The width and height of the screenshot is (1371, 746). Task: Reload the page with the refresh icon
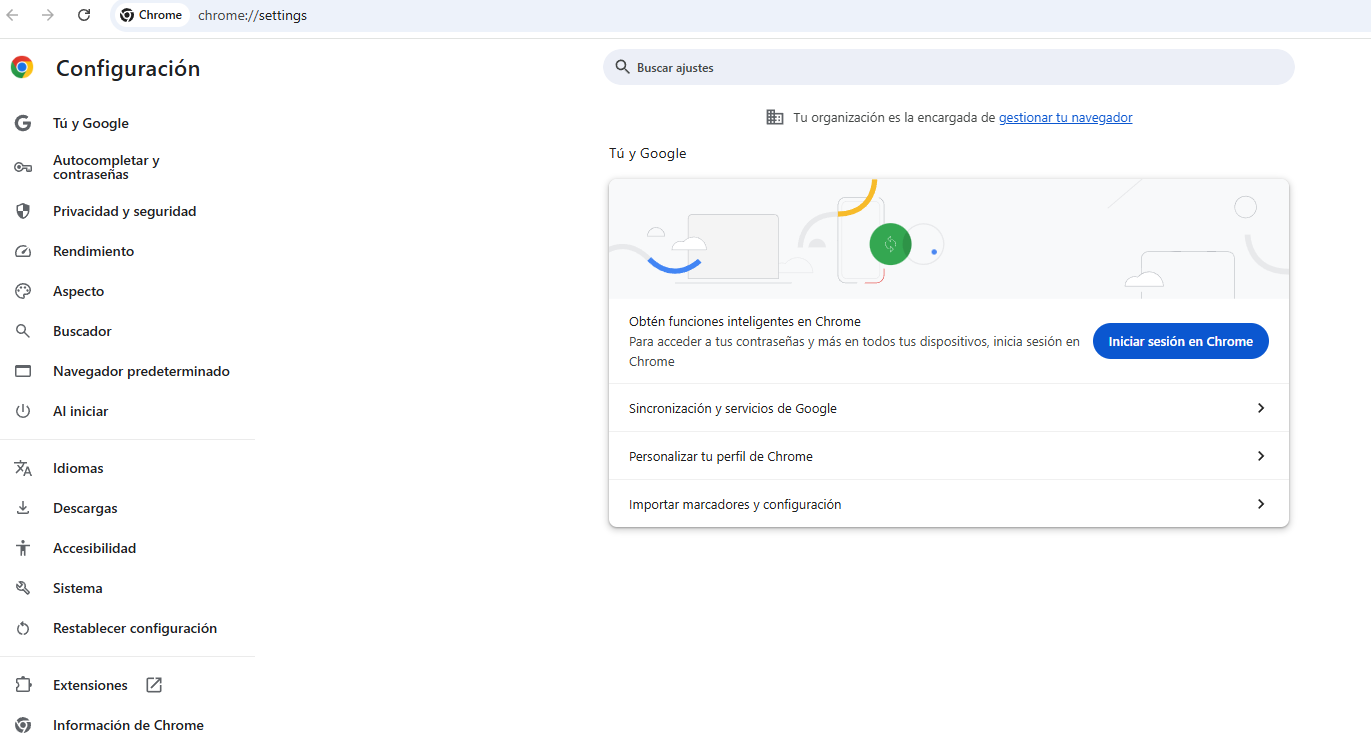tap(84, 15)
